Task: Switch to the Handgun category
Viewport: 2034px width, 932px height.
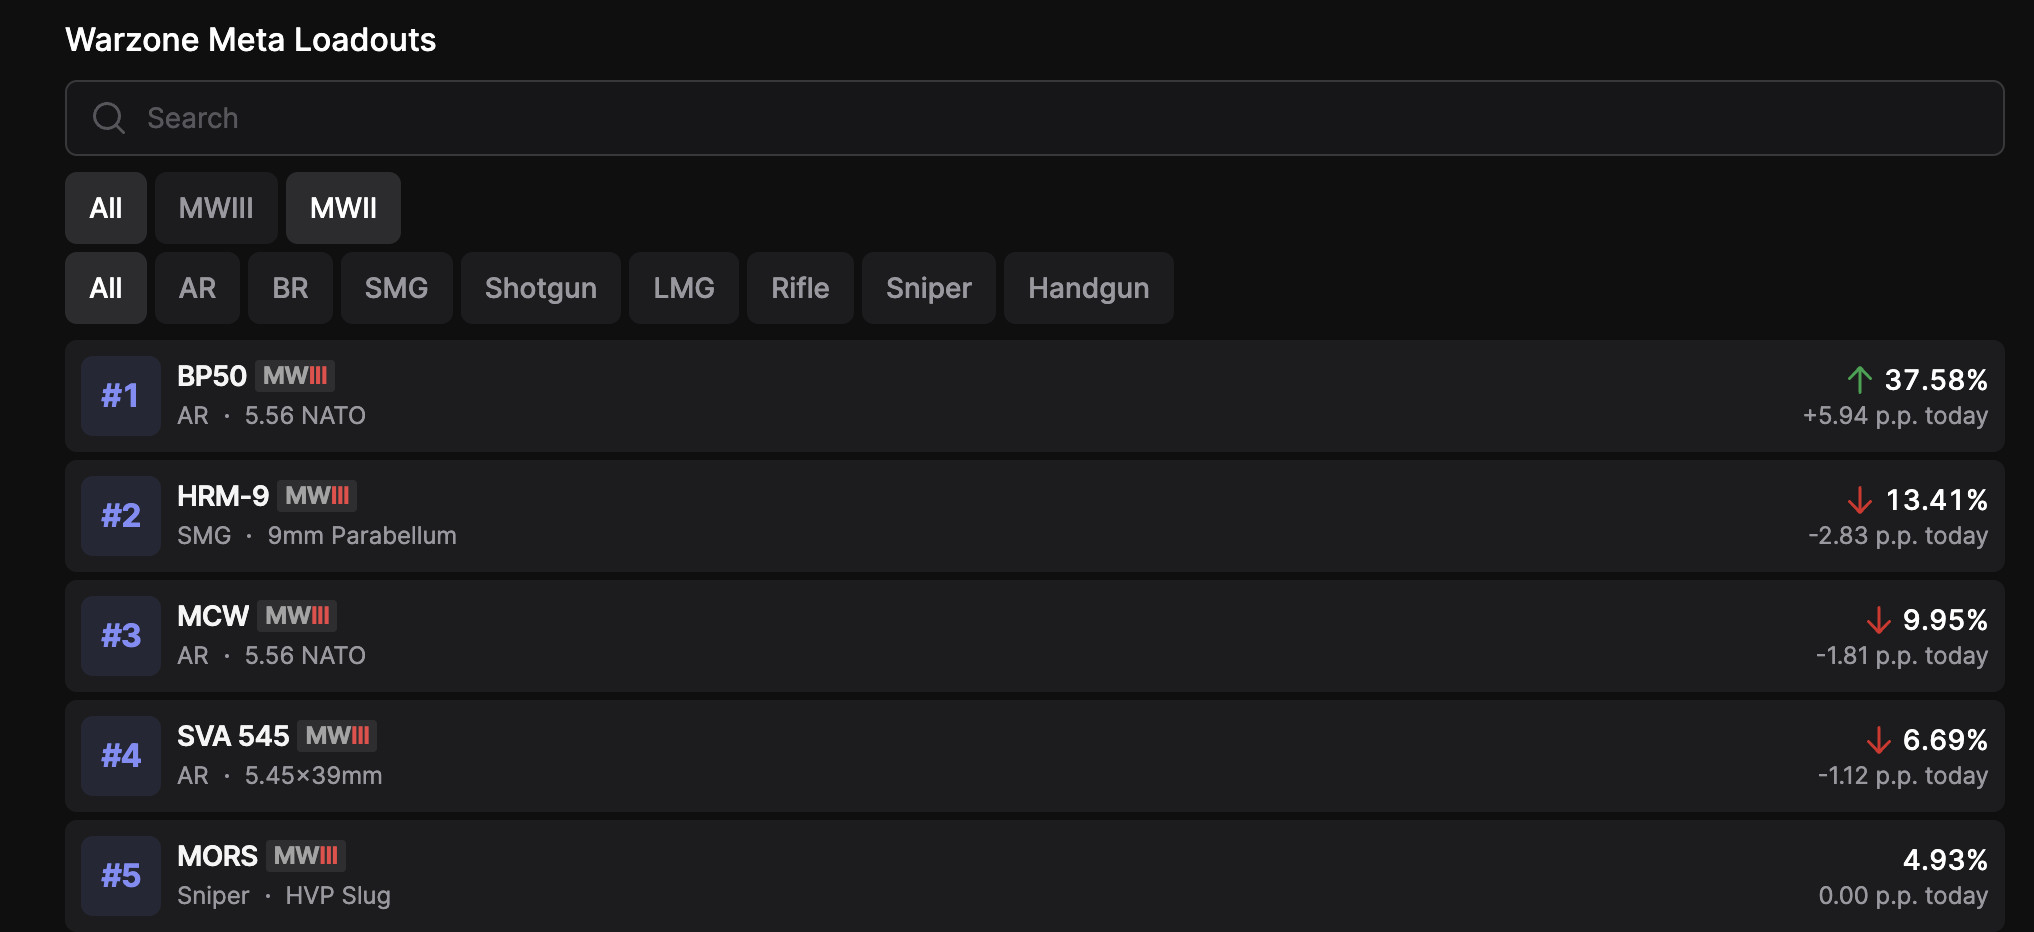Action: (x=1088, y=288)
